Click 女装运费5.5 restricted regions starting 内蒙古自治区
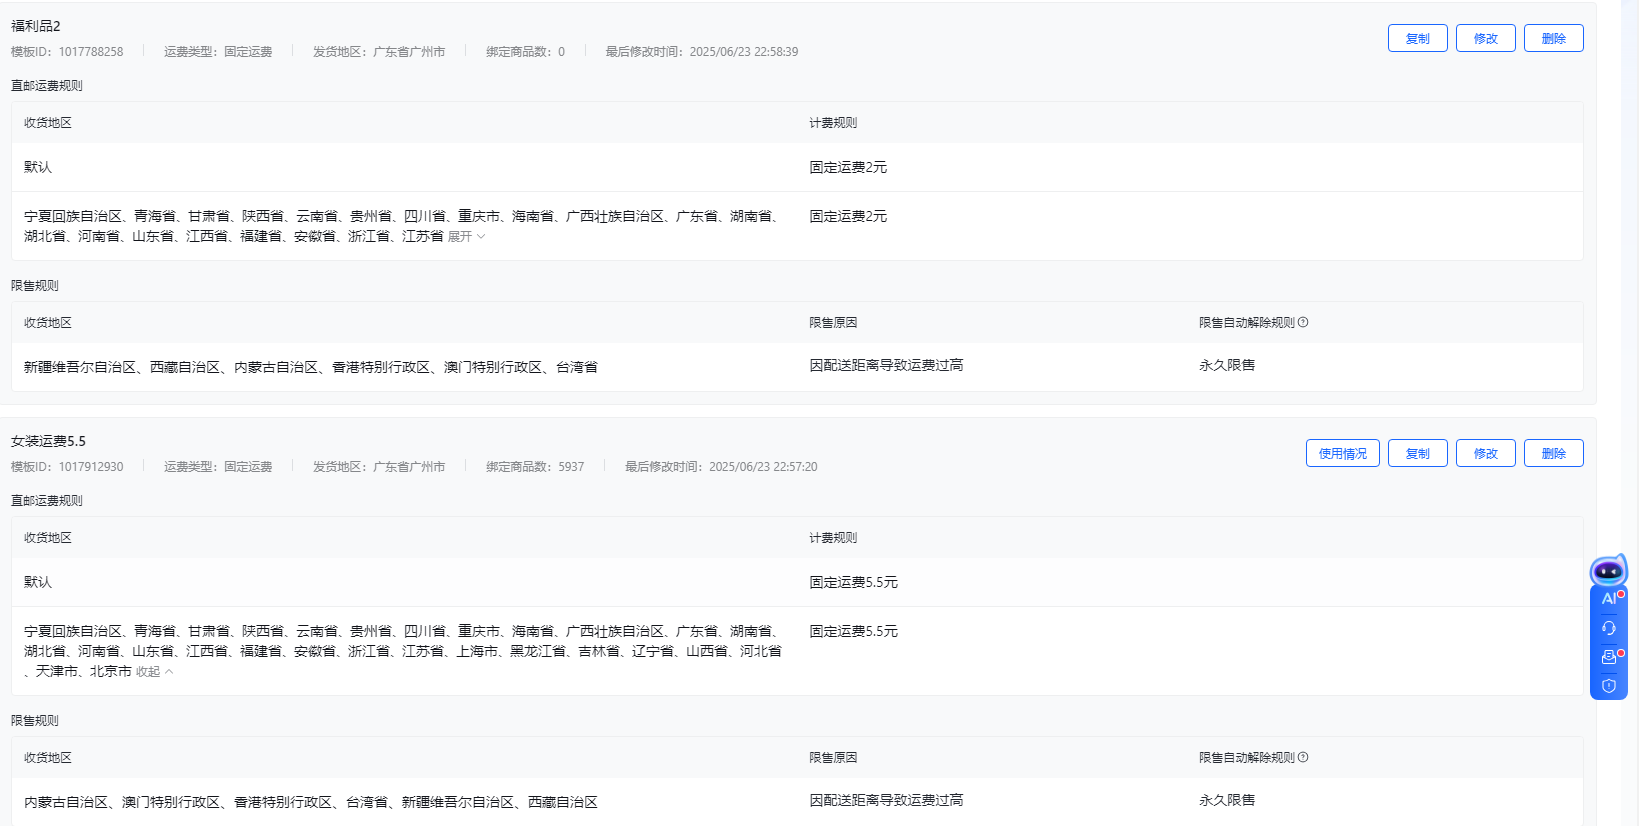The width and height of the screenshot is (1639, 826). click(x=311, y=802)
